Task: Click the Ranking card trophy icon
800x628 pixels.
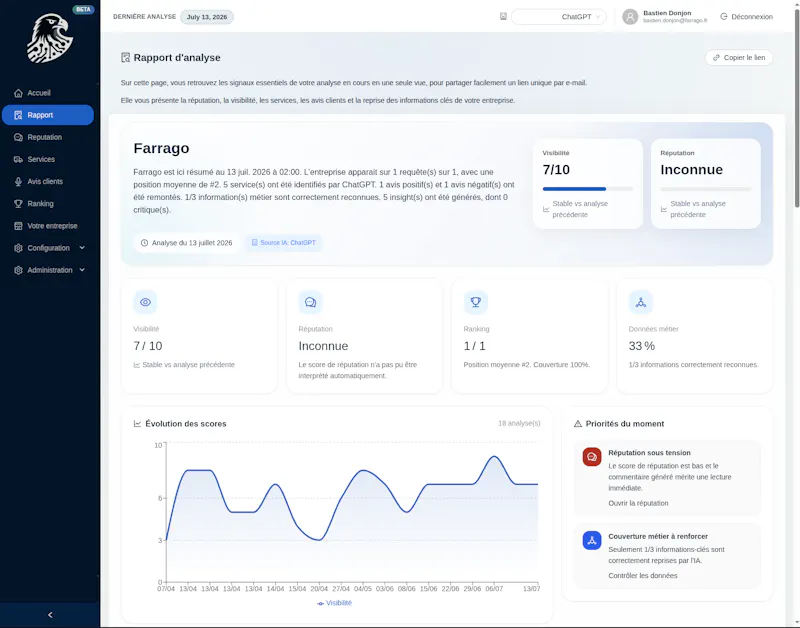Action: coord(476,302)
